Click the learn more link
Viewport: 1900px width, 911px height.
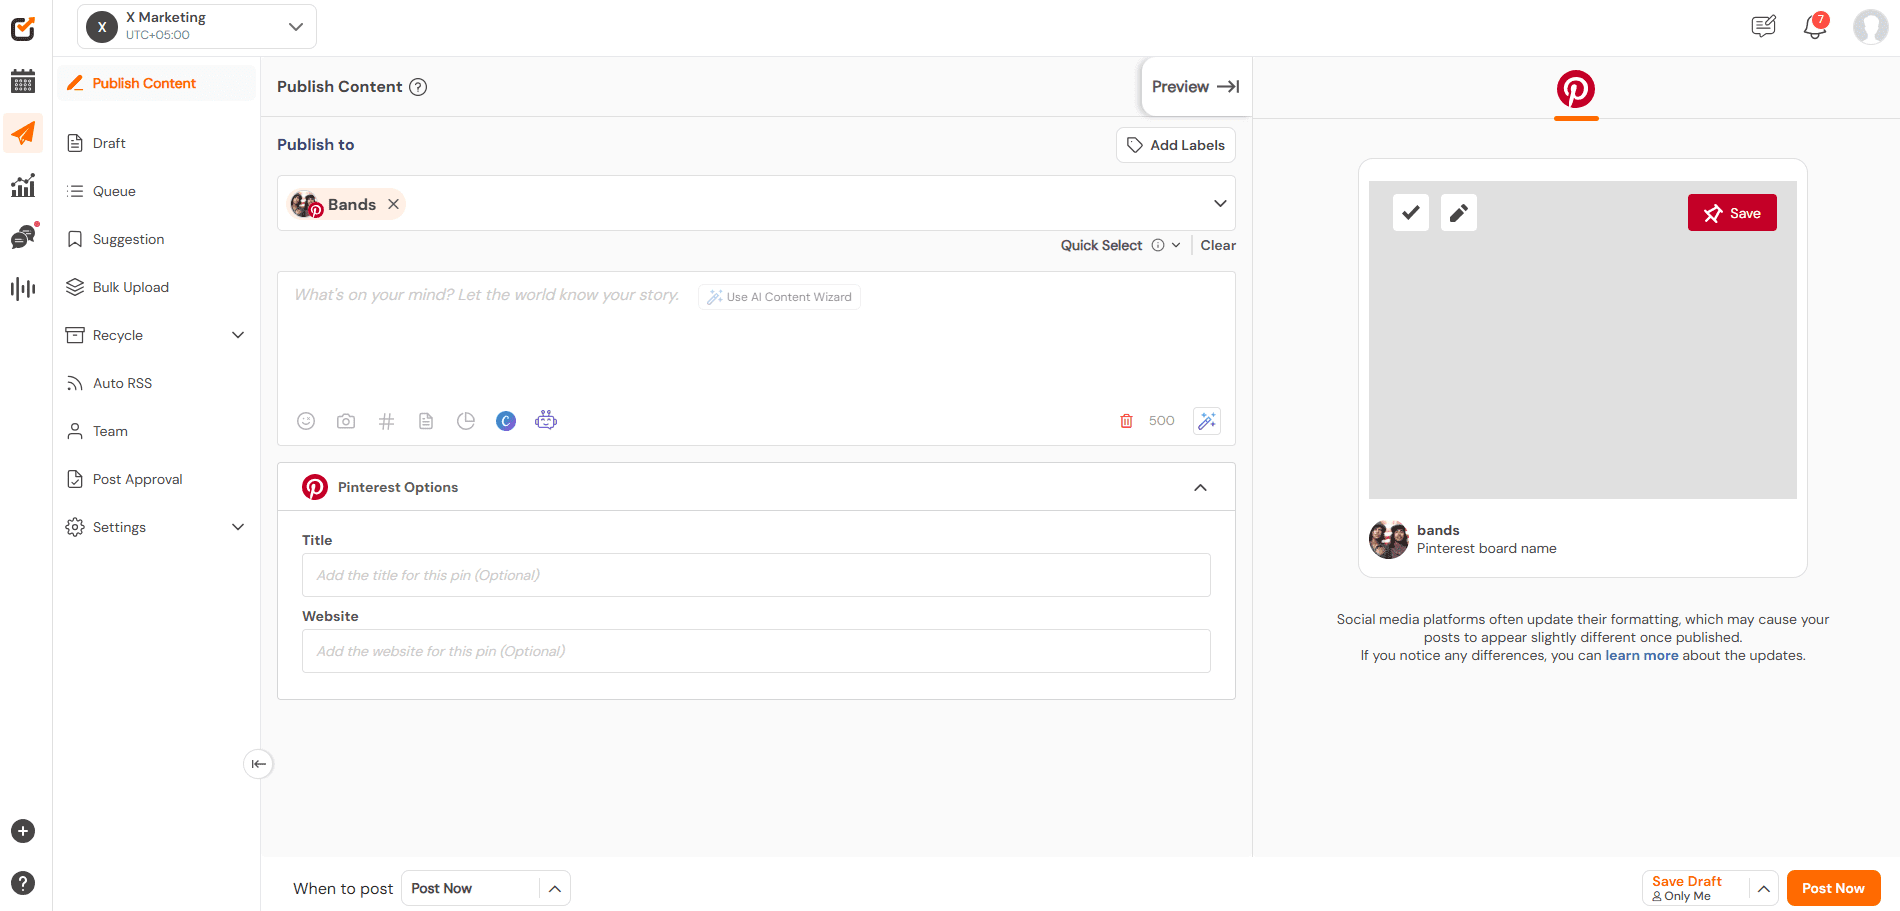pyautogui.click(x=1641, y=655)
